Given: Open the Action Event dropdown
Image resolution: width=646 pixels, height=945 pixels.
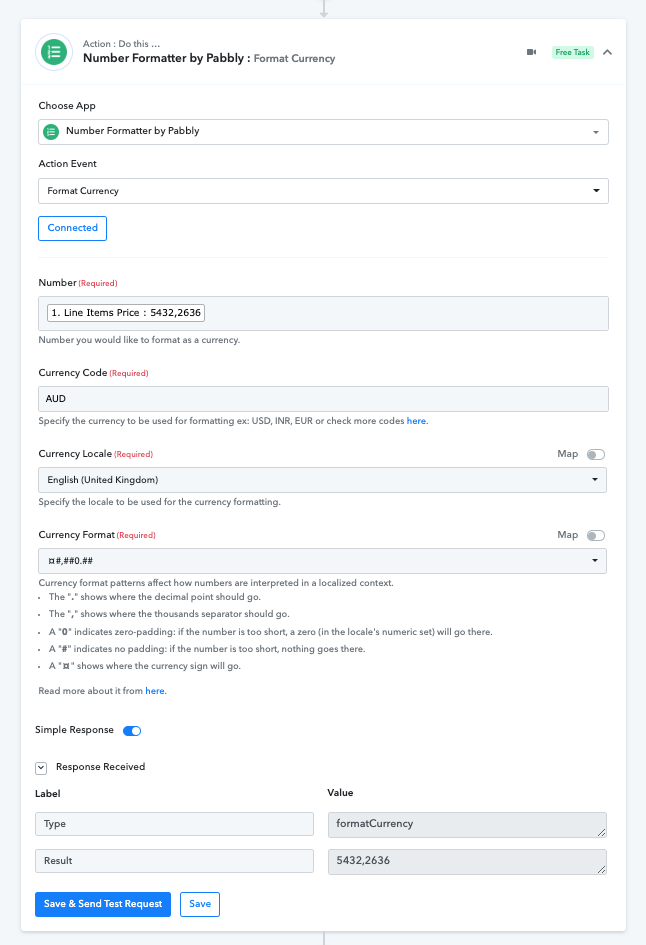Looking at the screenshot, I should point(323,190).
